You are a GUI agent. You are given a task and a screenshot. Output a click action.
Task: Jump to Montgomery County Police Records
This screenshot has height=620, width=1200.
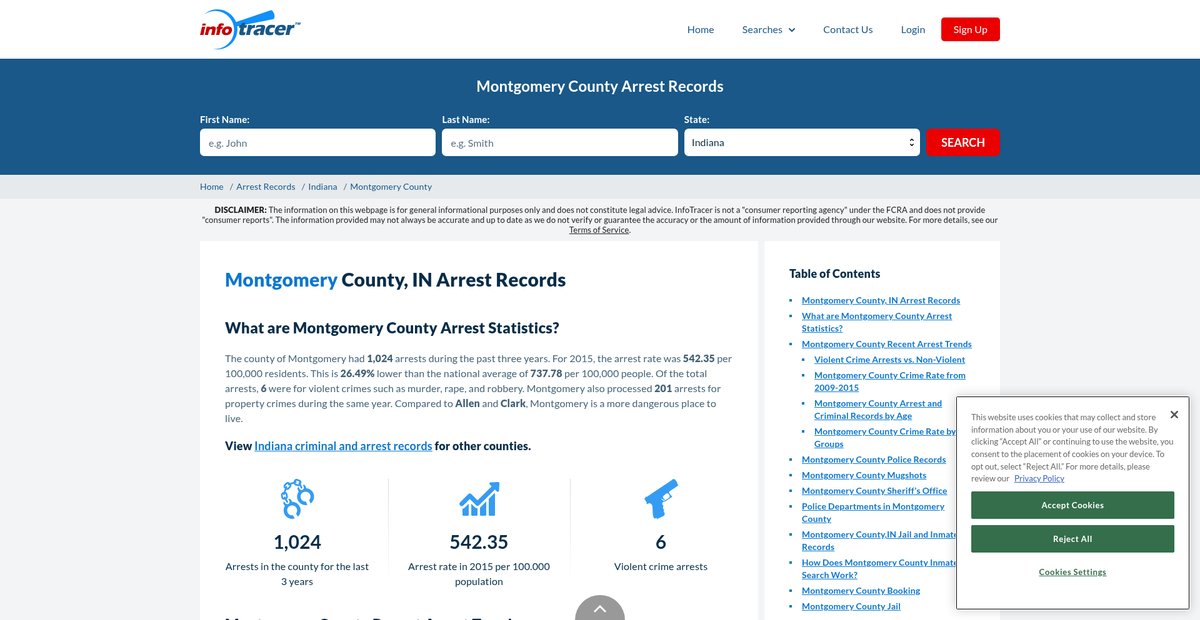pyautogui.click(x=874, y=460)
